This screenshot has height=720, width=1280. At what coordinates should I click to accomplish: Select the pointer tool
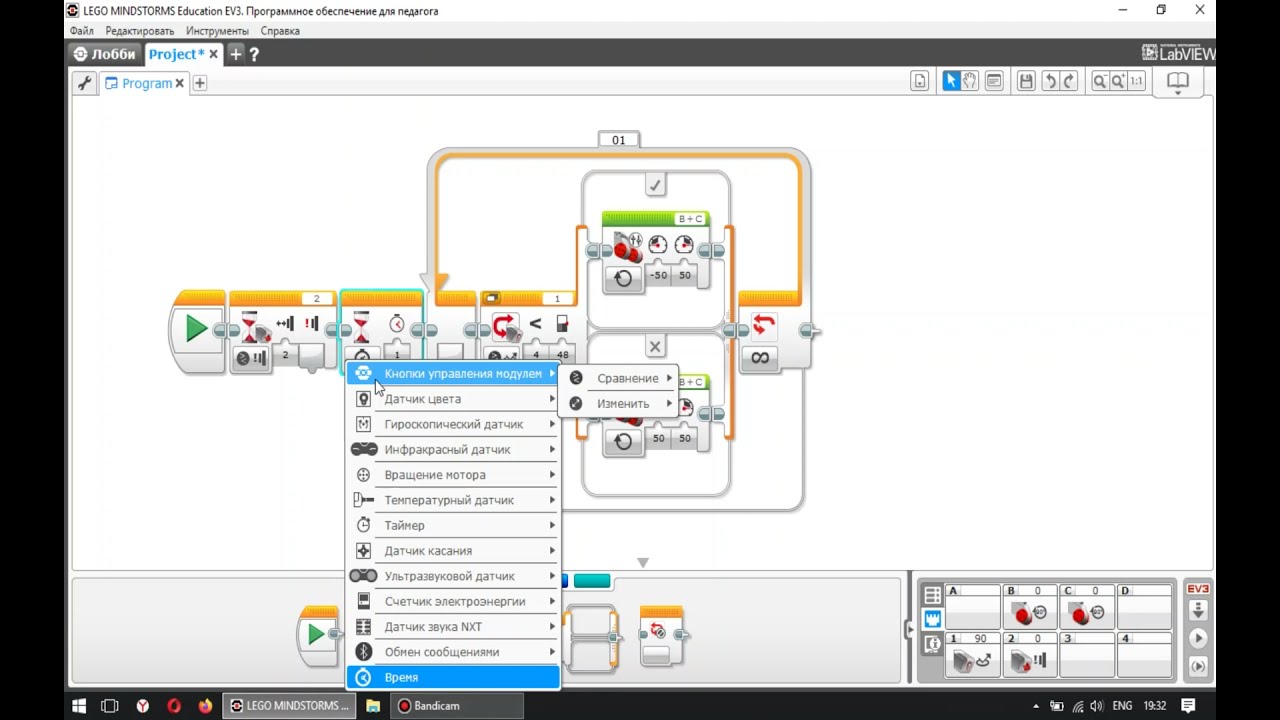950,82
